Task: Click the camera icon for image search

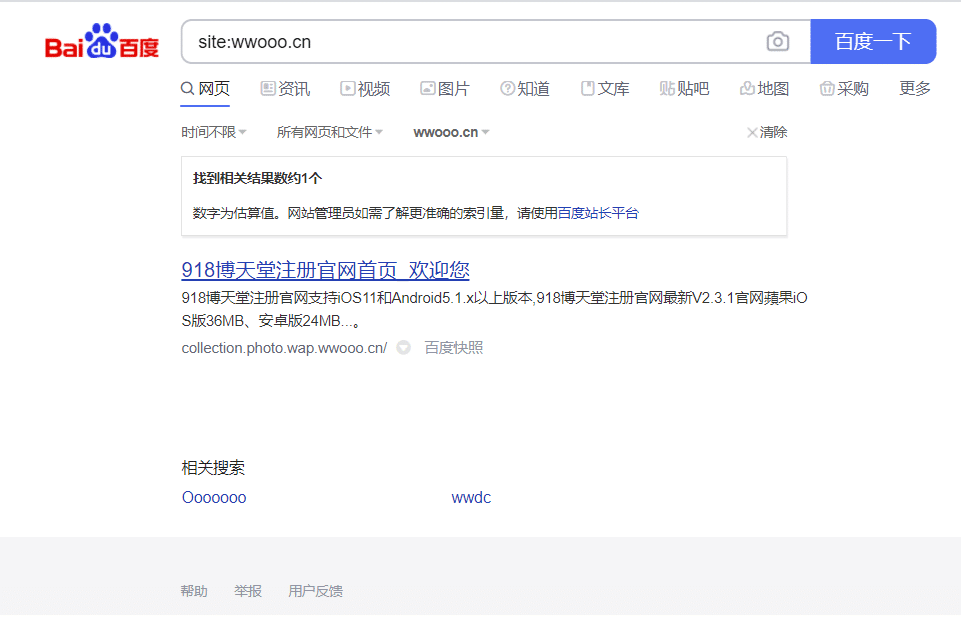Action: click(x=778, y=41)
